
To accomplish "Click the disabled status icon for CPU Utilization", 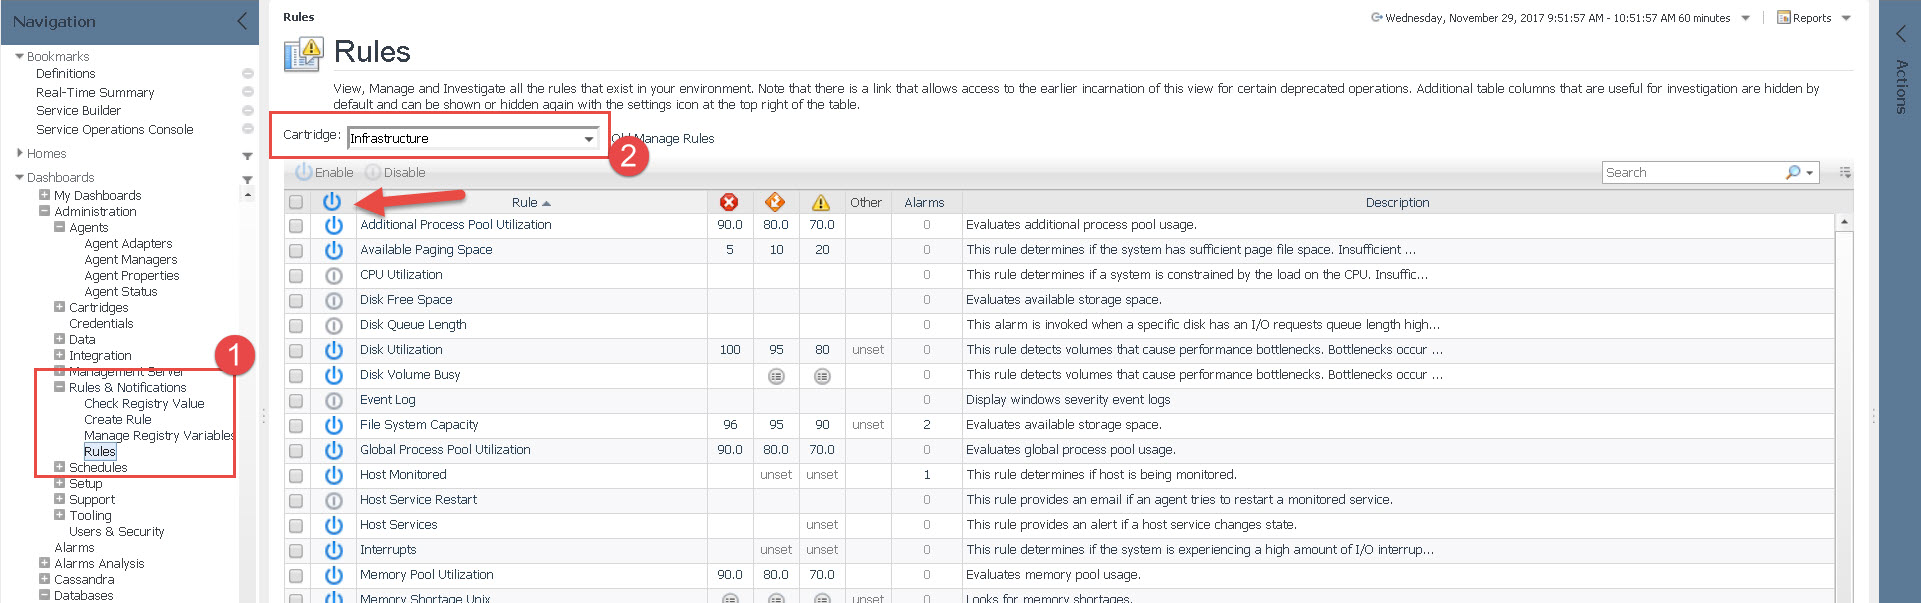I will pyautogui.click(x=333, y=275).
